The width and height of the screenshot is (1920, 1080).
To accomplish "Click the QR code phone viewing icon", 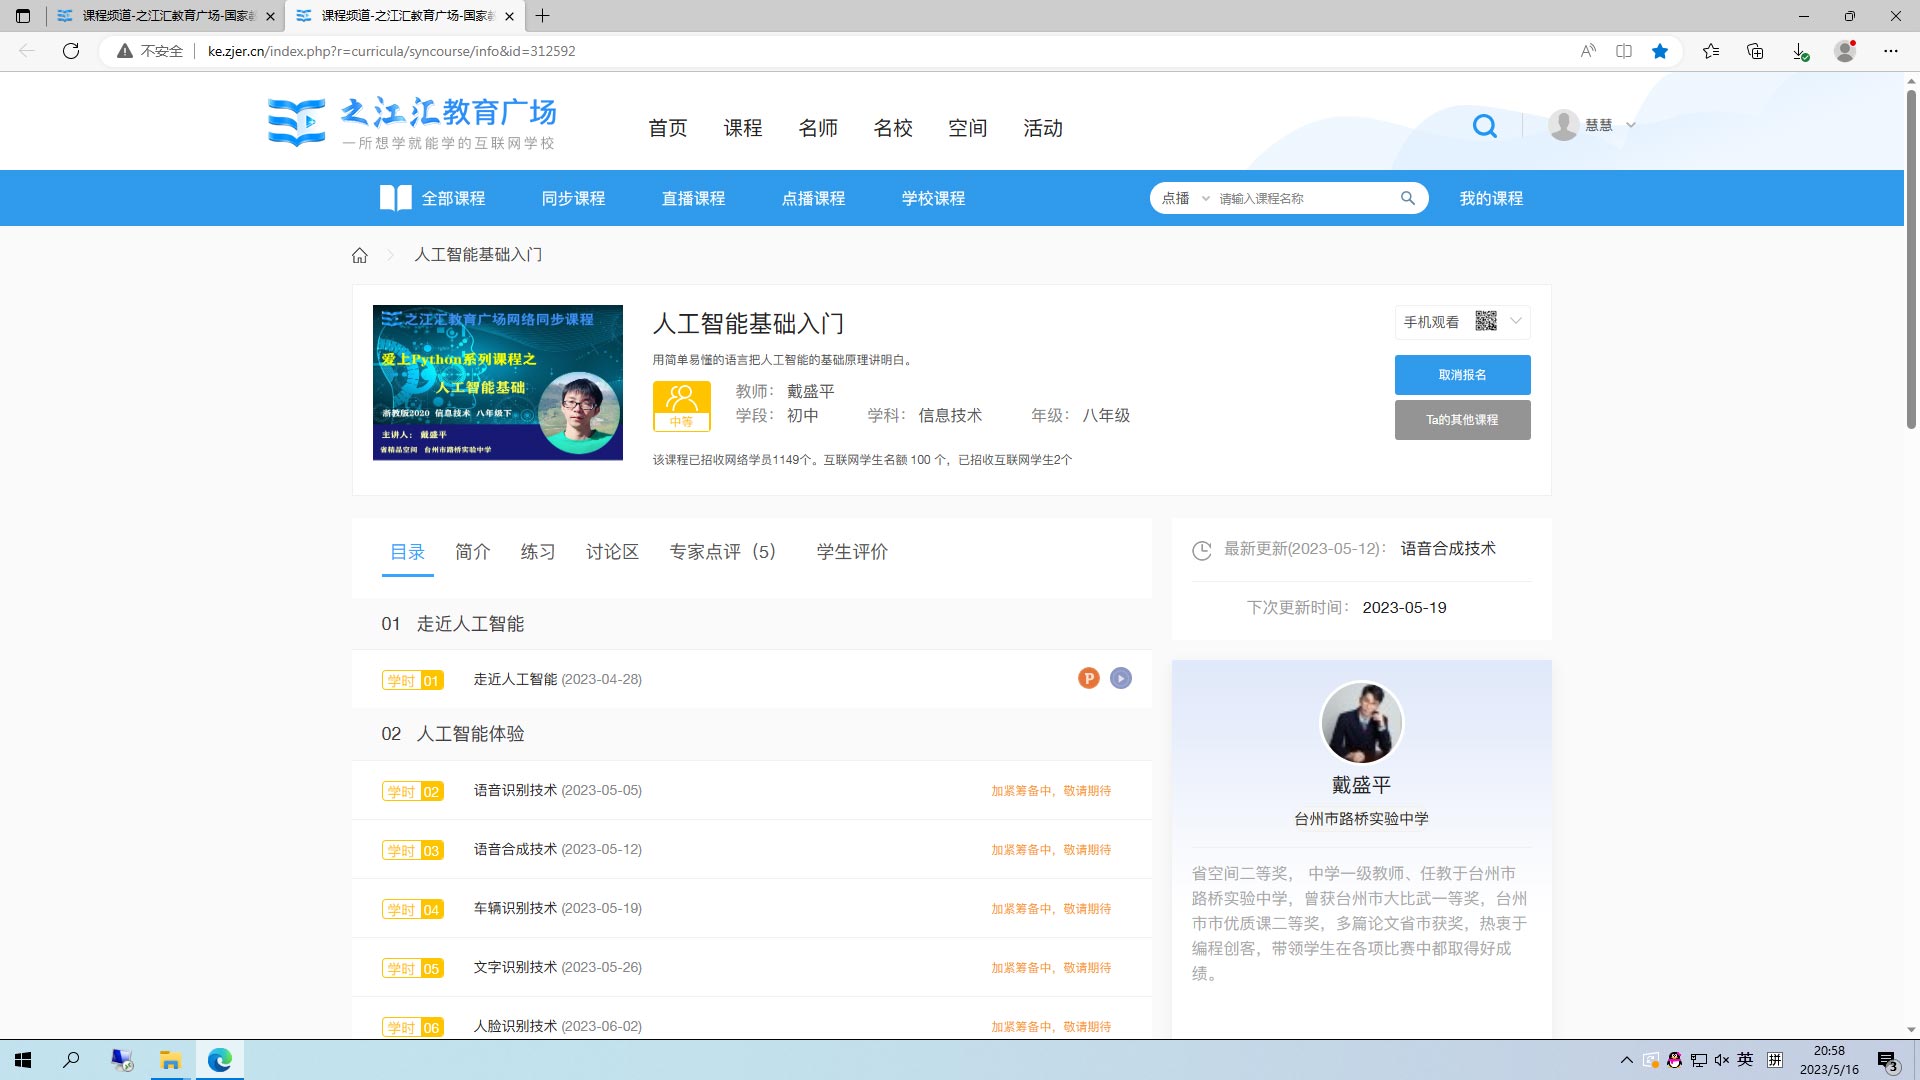I will (1486, 321).
